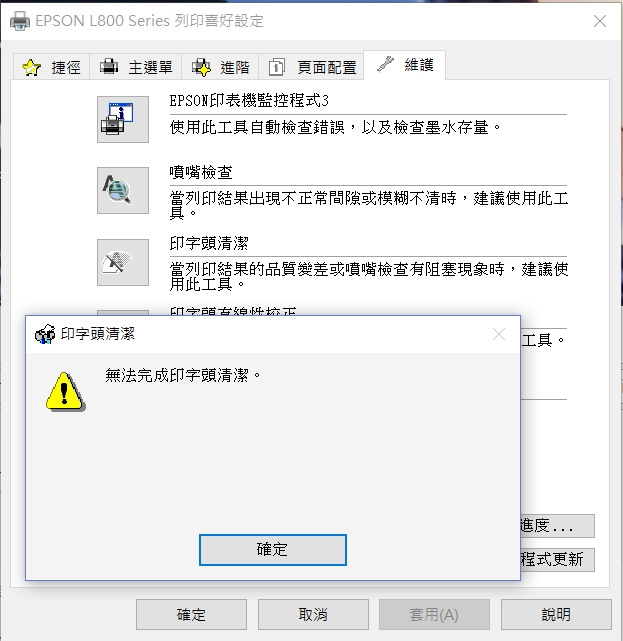Click 確定 at the bottom of preferences window
This screenshot has height=641, width=623.
point(191,614)
